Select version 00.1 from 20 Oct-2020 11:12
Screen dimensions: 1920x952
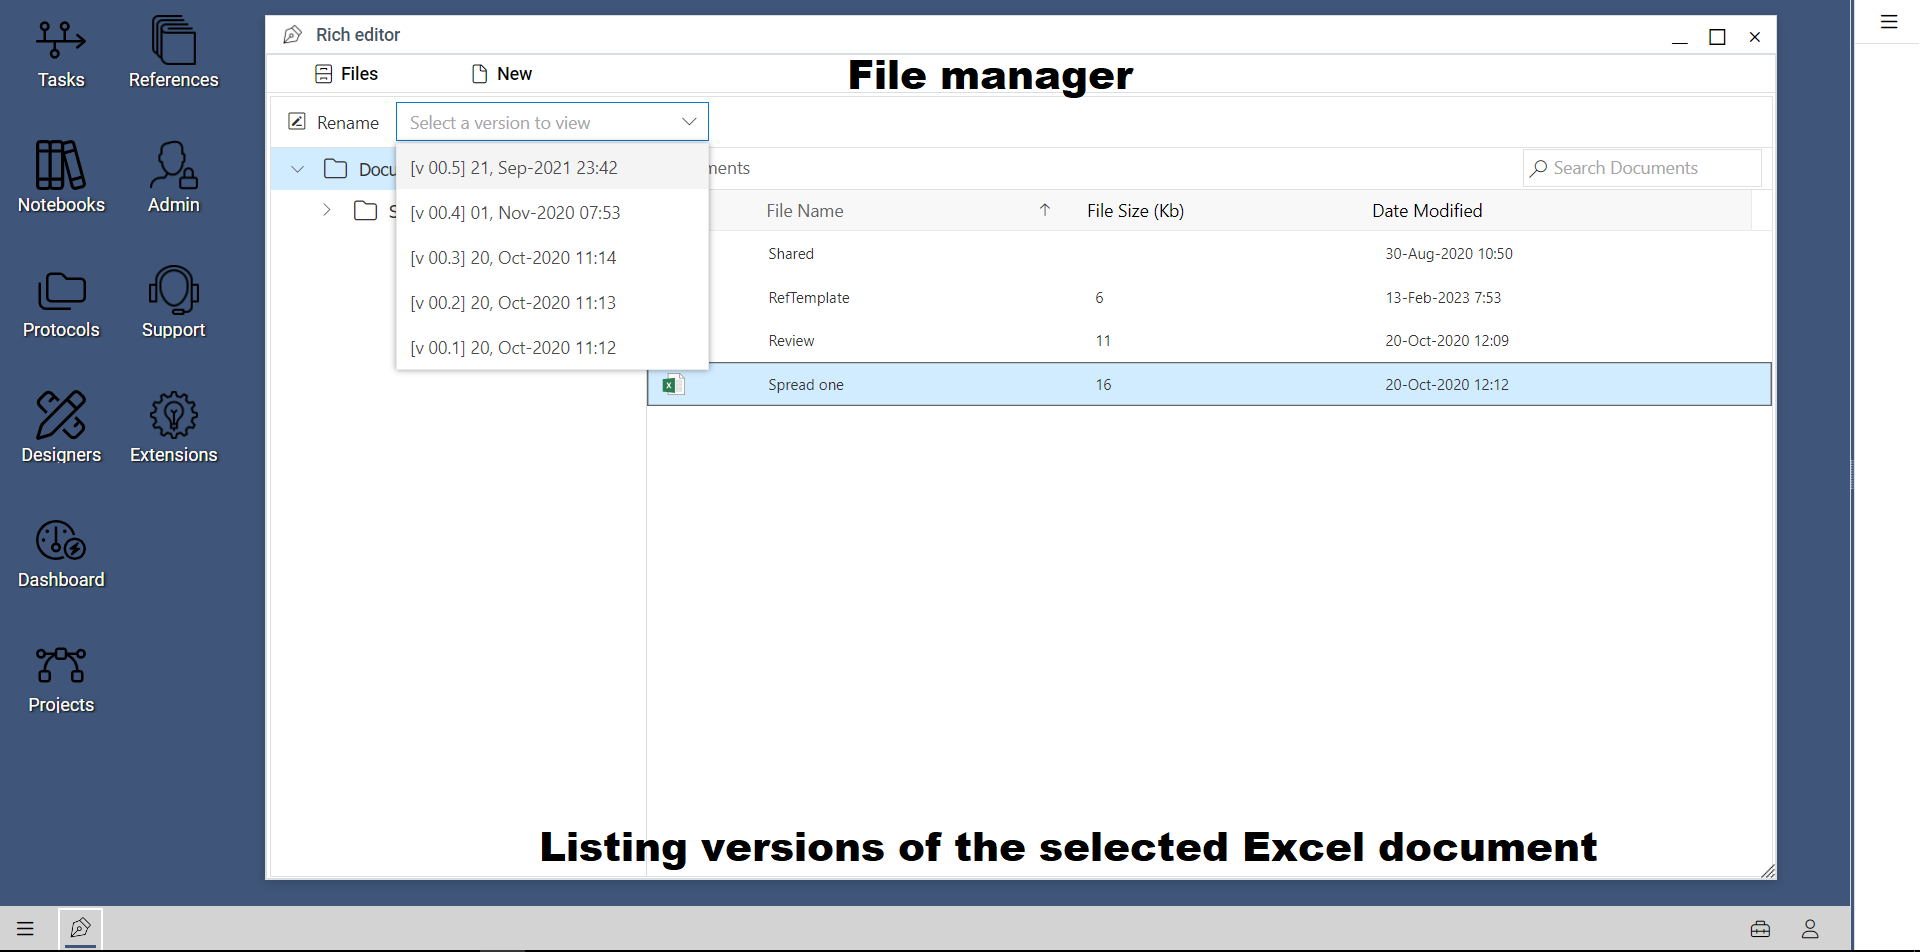pyautogui.click(x=552, y=347)
